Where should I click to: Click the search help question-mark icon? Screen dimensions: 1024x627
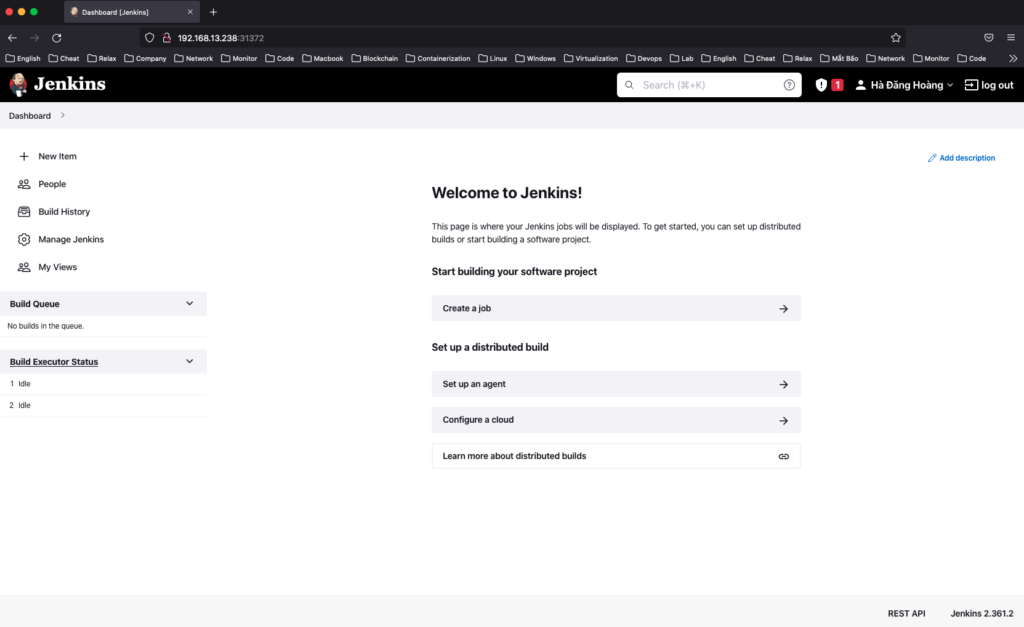pyautogui.click(x=789, y=85)
